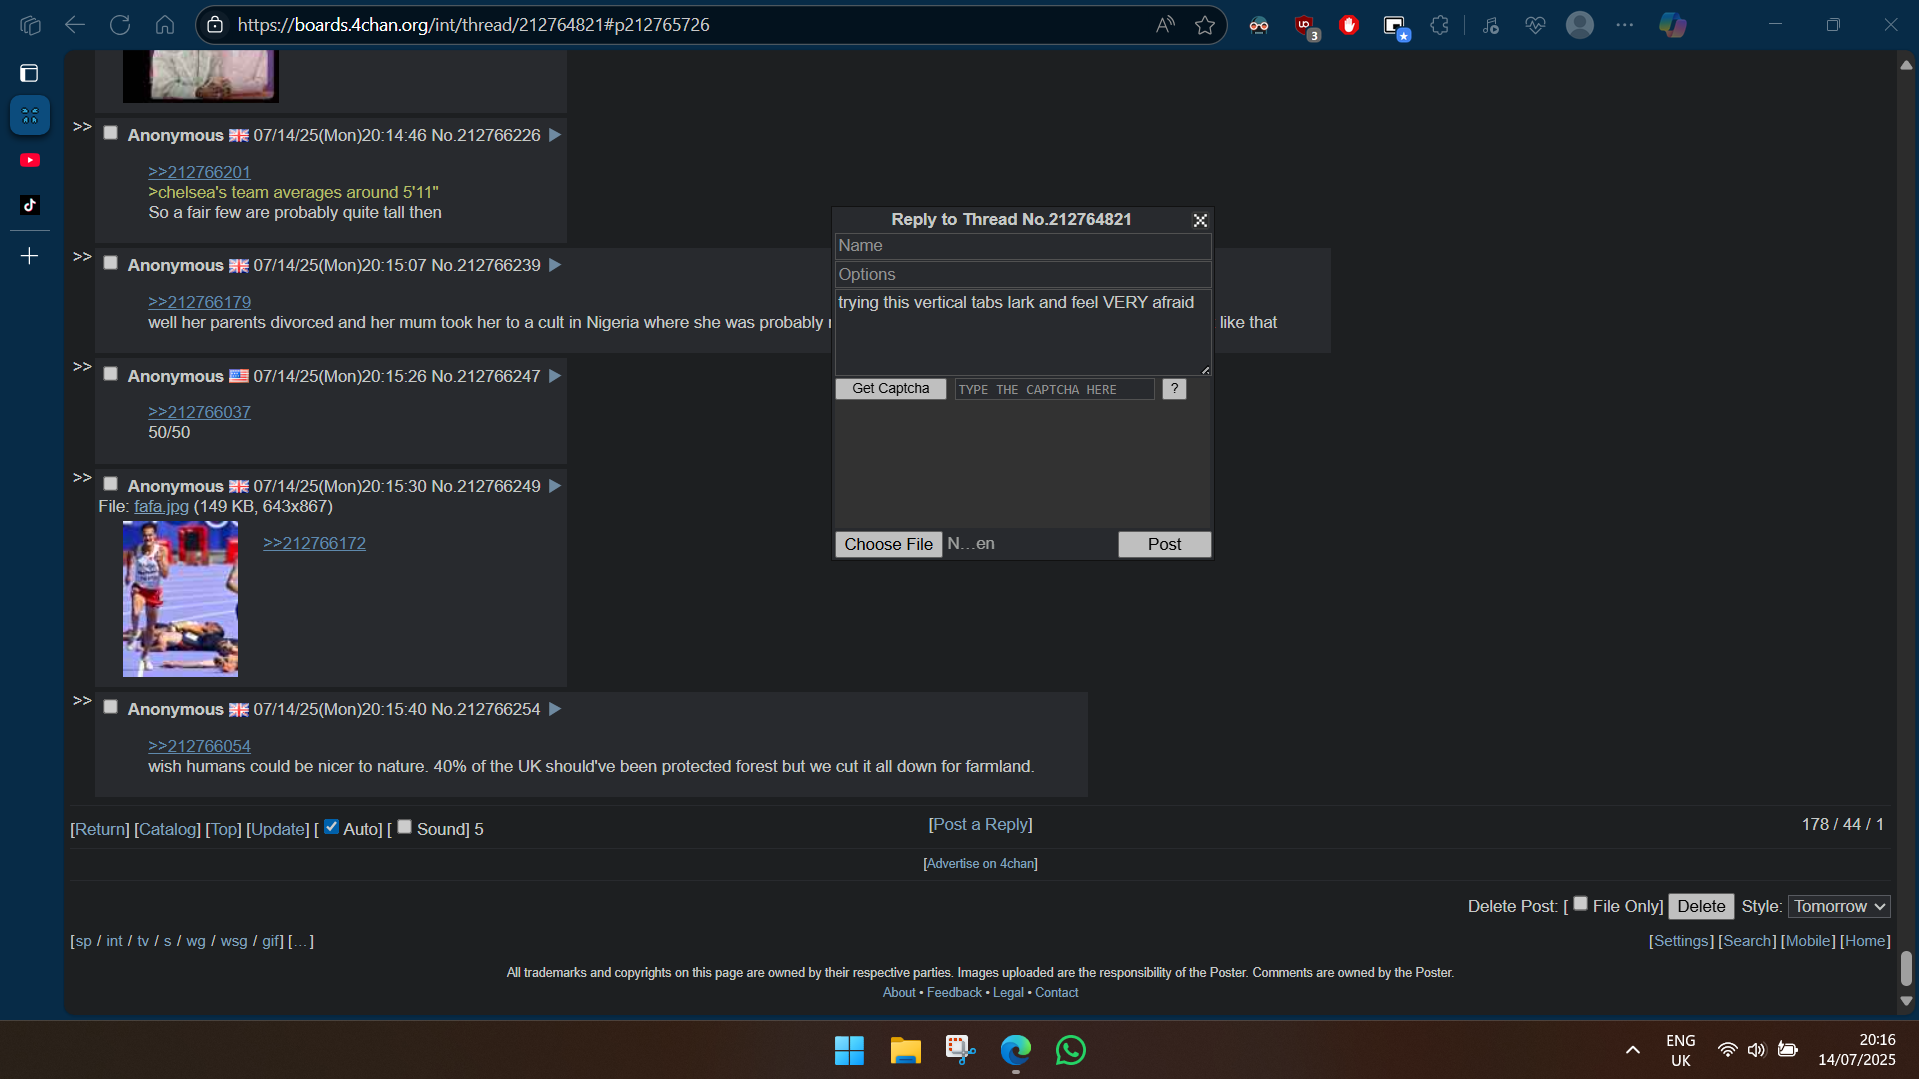Image resolution: width=1919 pixels, height=1079 pixels.
Task: Select checkbox for post No.212766226
Action: coord(111,133)
